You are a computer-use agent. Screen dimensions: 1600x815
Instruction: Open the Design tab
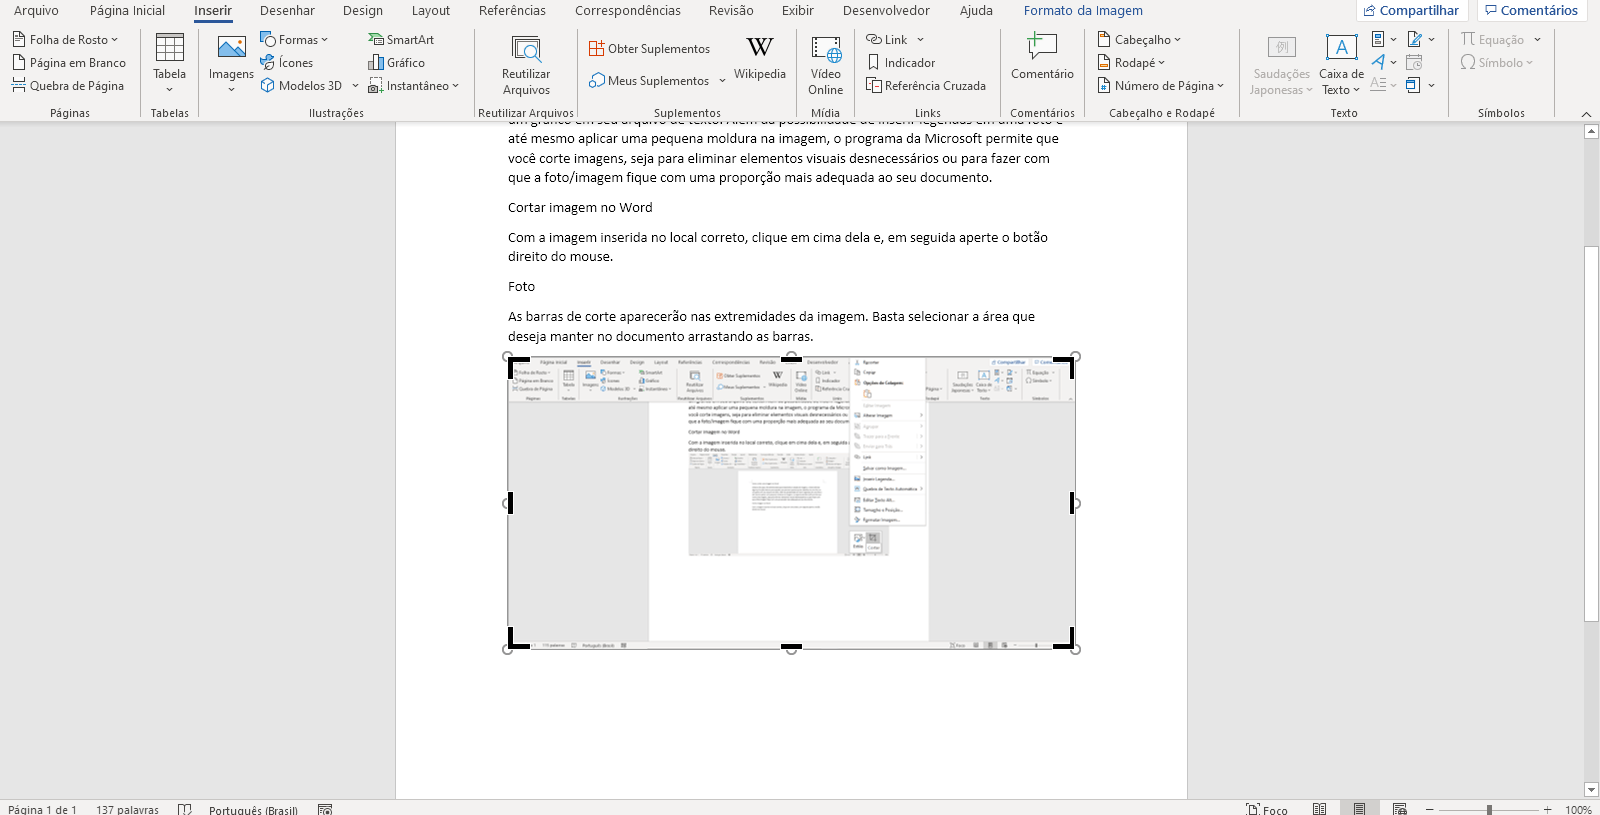[x=362, y=11]
